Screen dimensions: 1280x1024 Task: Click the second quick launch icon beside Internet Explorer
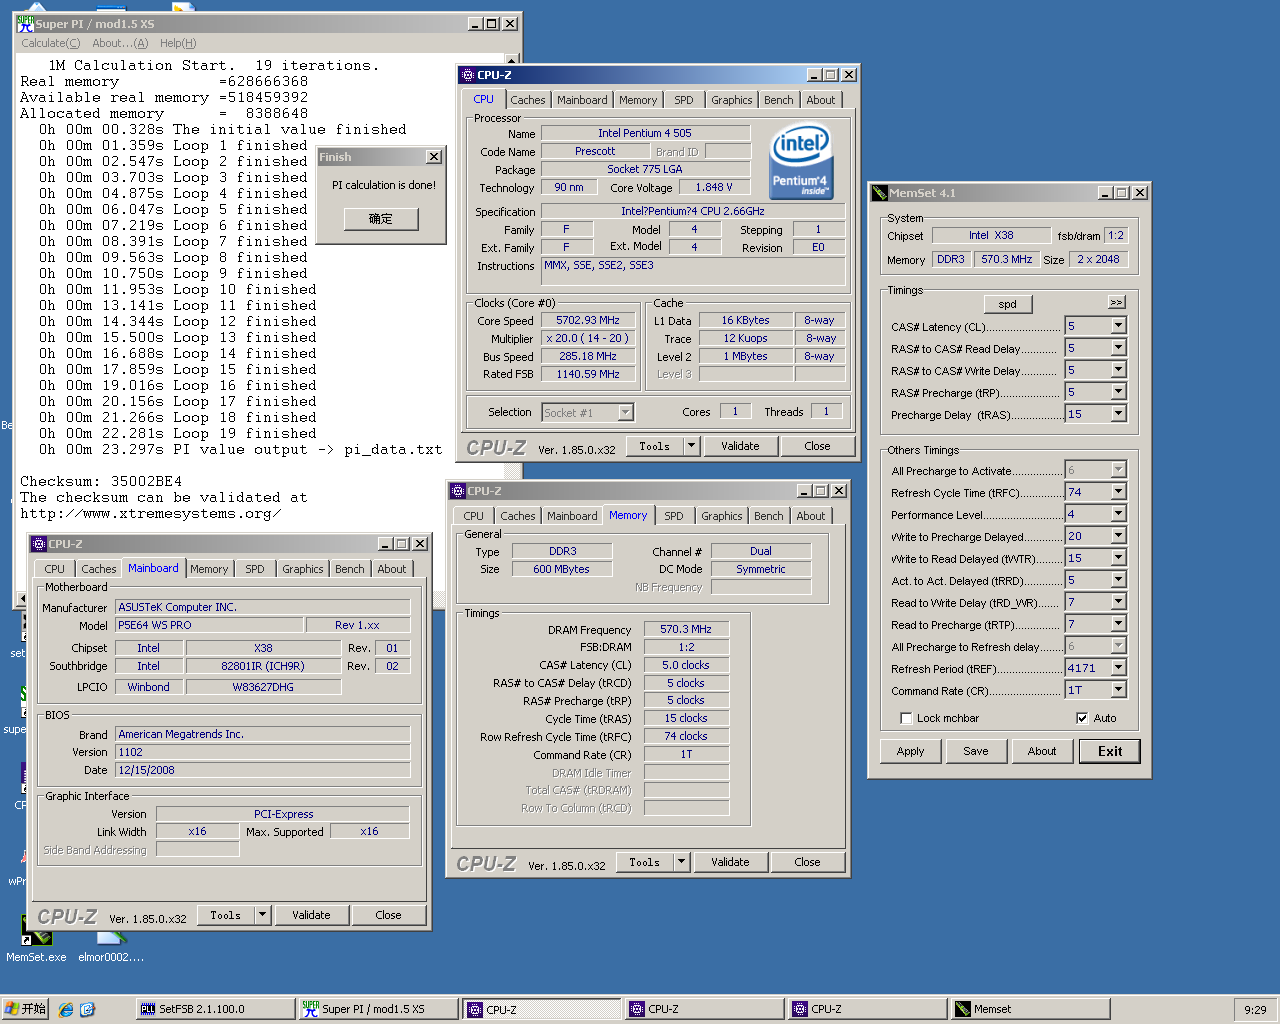point(87,1010)
